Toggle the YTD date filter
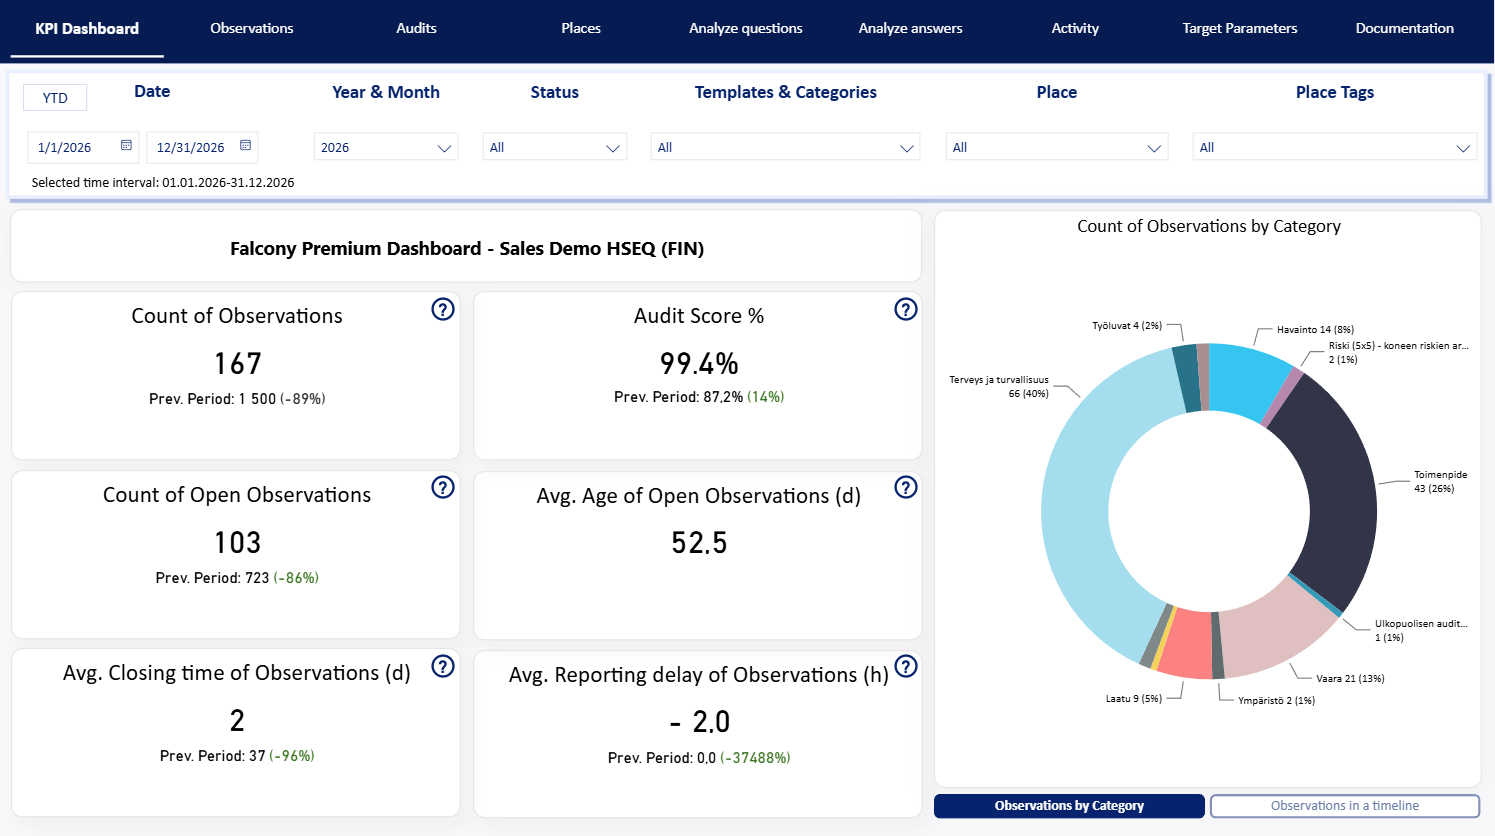1495x836 pixels. [55, 98]
